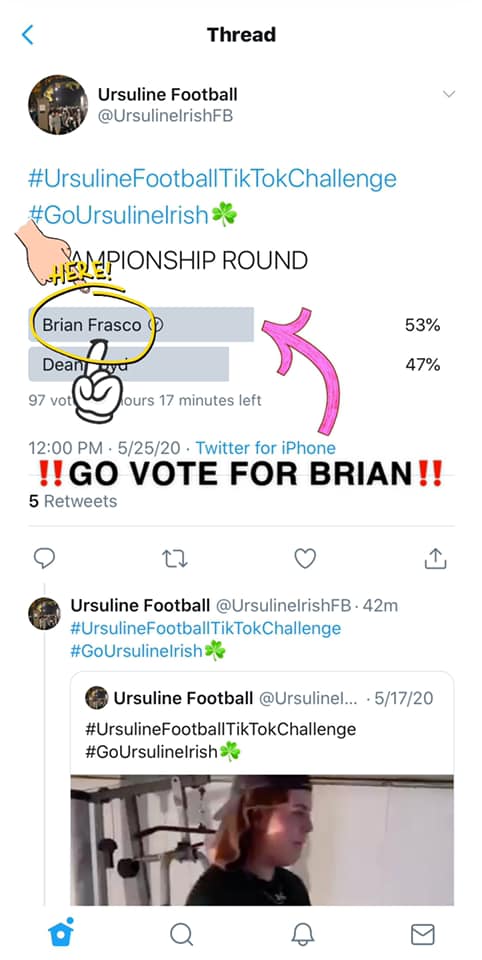The image size is (482, 960).
Task: Open Twitter for iPhone source link
Action: (x=266, y=448)
